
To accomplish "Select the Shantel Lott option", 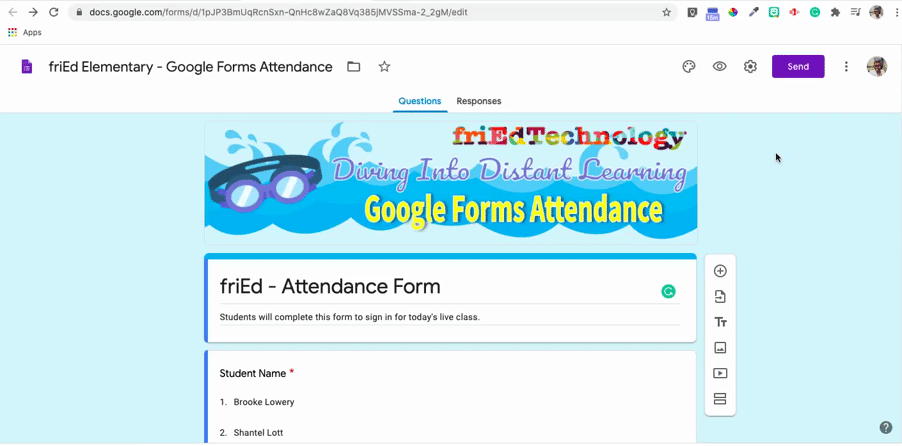I will tap(258, 433).
